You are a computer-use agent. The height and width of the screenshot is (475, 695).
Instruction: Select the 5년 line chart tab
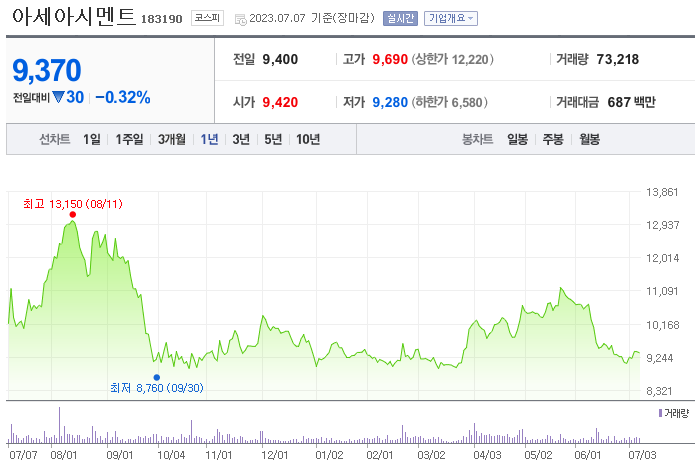tap(273, 139)
